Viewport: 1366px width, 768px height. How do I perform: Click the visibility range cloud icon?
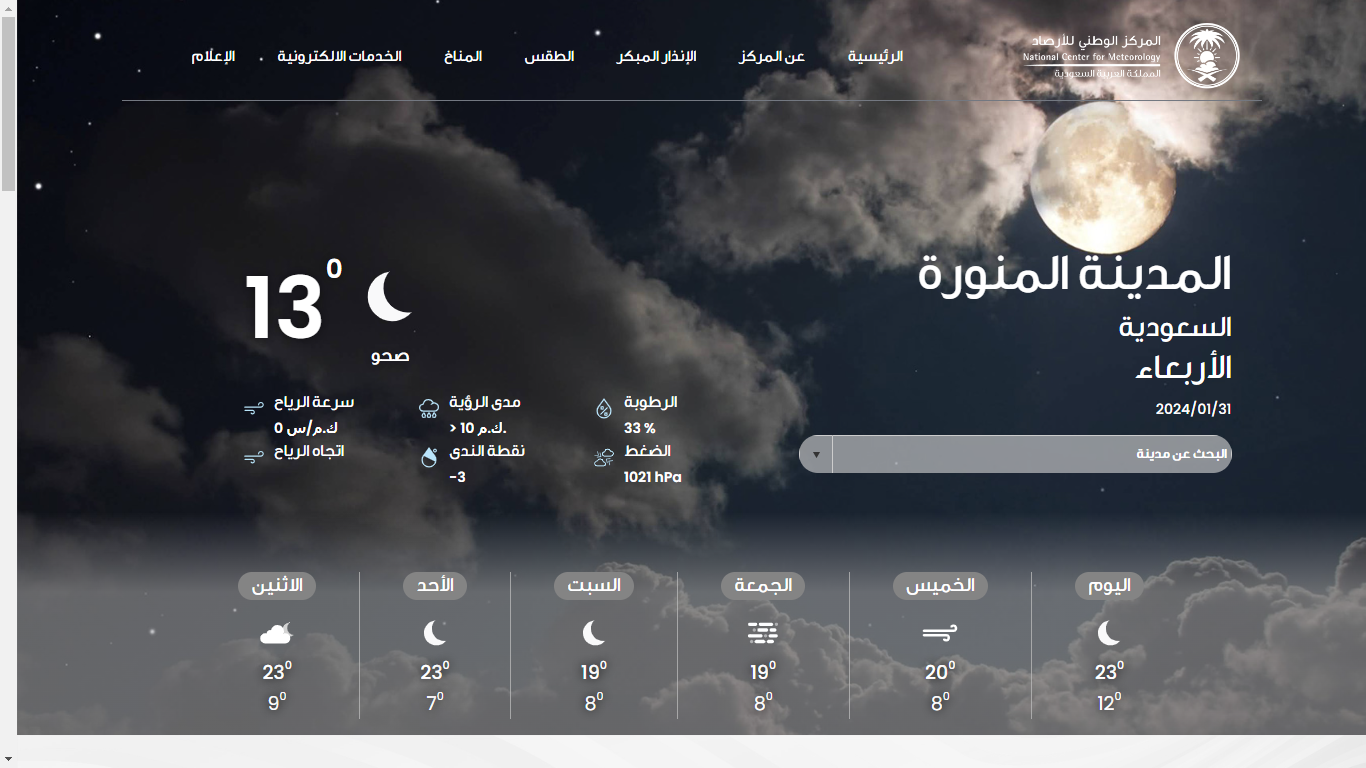pos(429,408)
